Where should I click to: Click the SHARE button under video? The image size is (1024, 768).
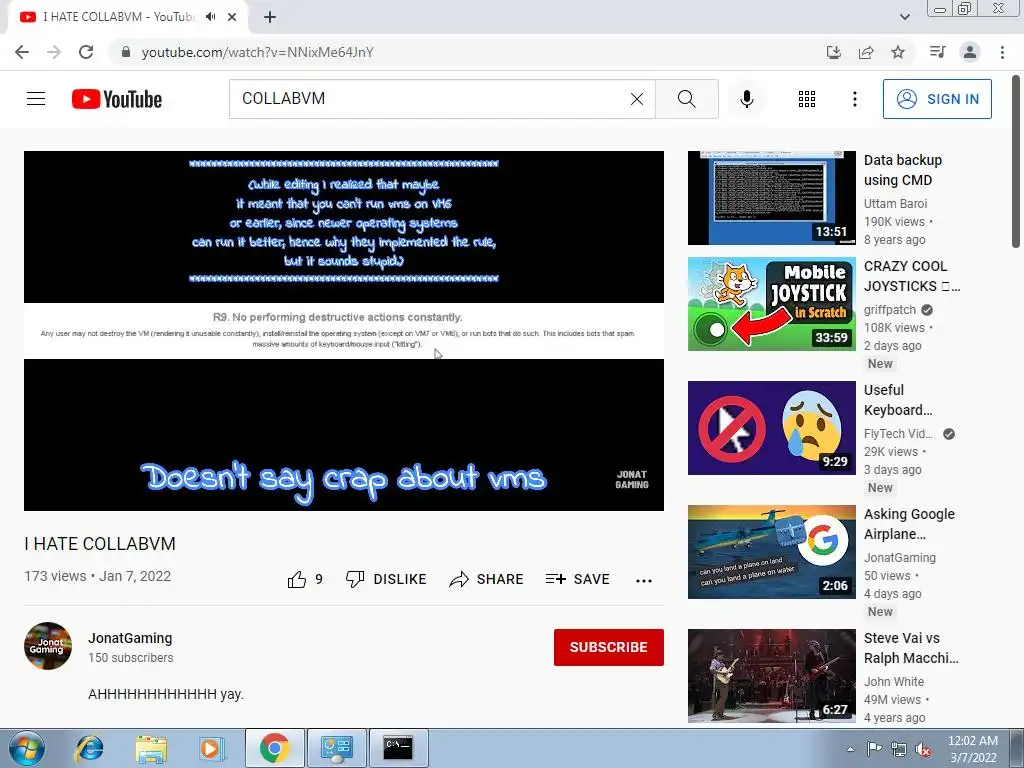click(487, 579)
